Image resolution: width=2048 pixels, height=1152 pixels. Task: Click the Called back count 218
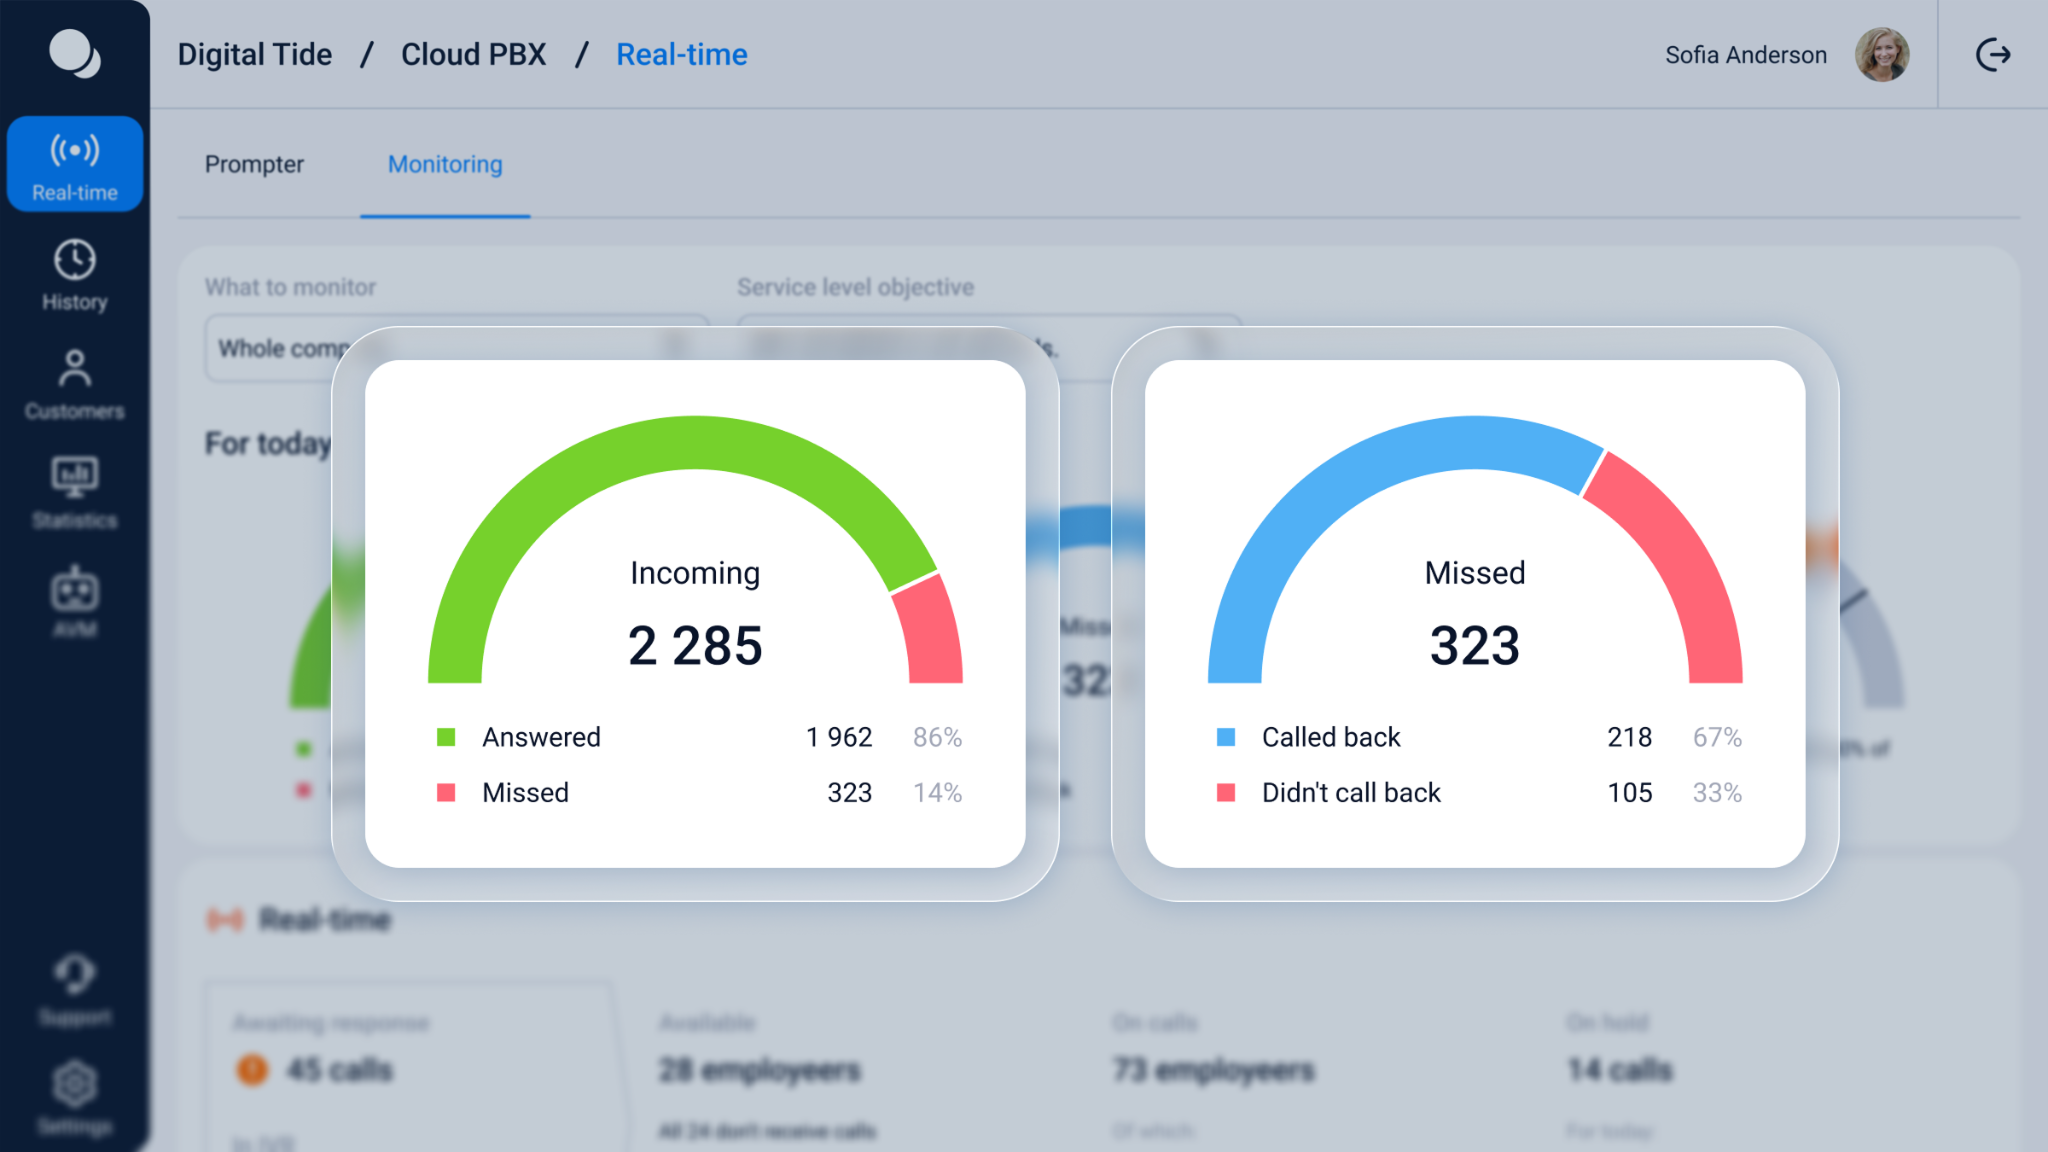pyautogui.click(x=1629, y=737)
